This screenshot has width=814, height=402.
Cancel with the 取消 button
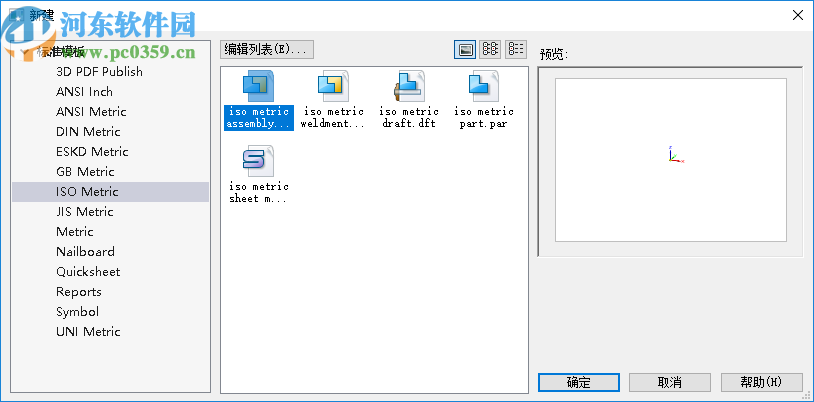[x=670, y=383]
